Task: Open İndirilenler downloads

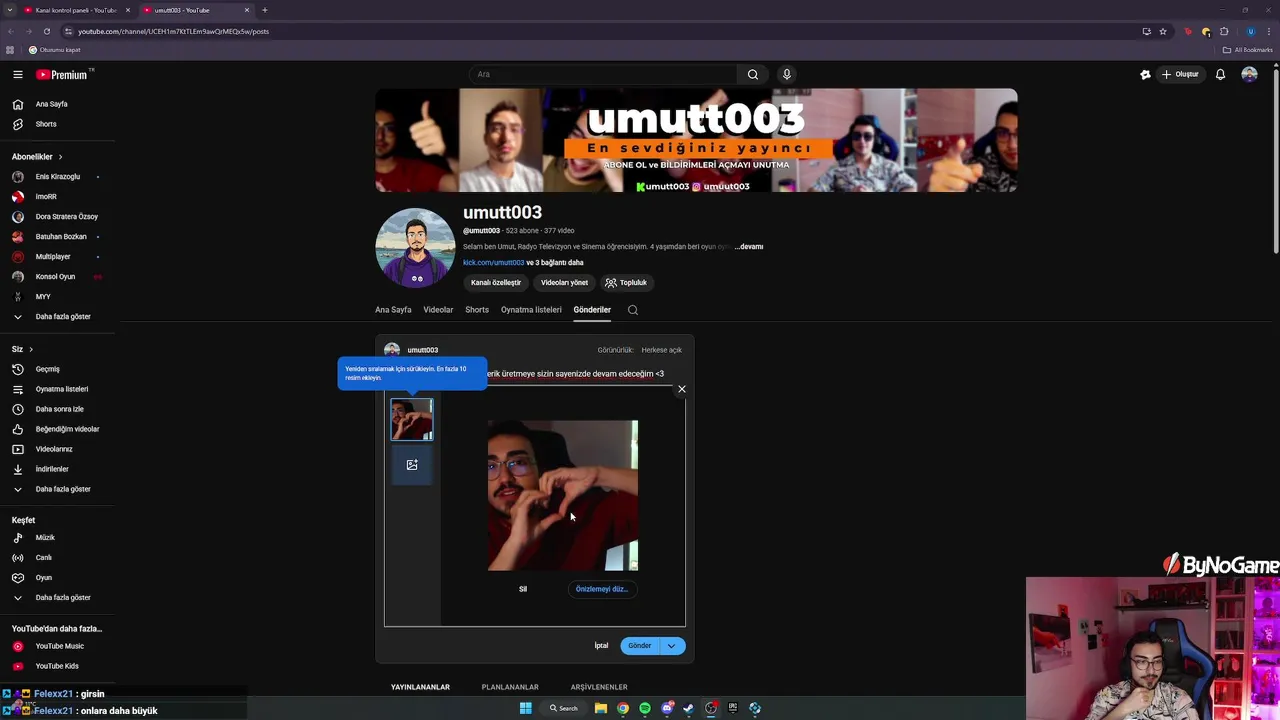Action: pos(52,469)
